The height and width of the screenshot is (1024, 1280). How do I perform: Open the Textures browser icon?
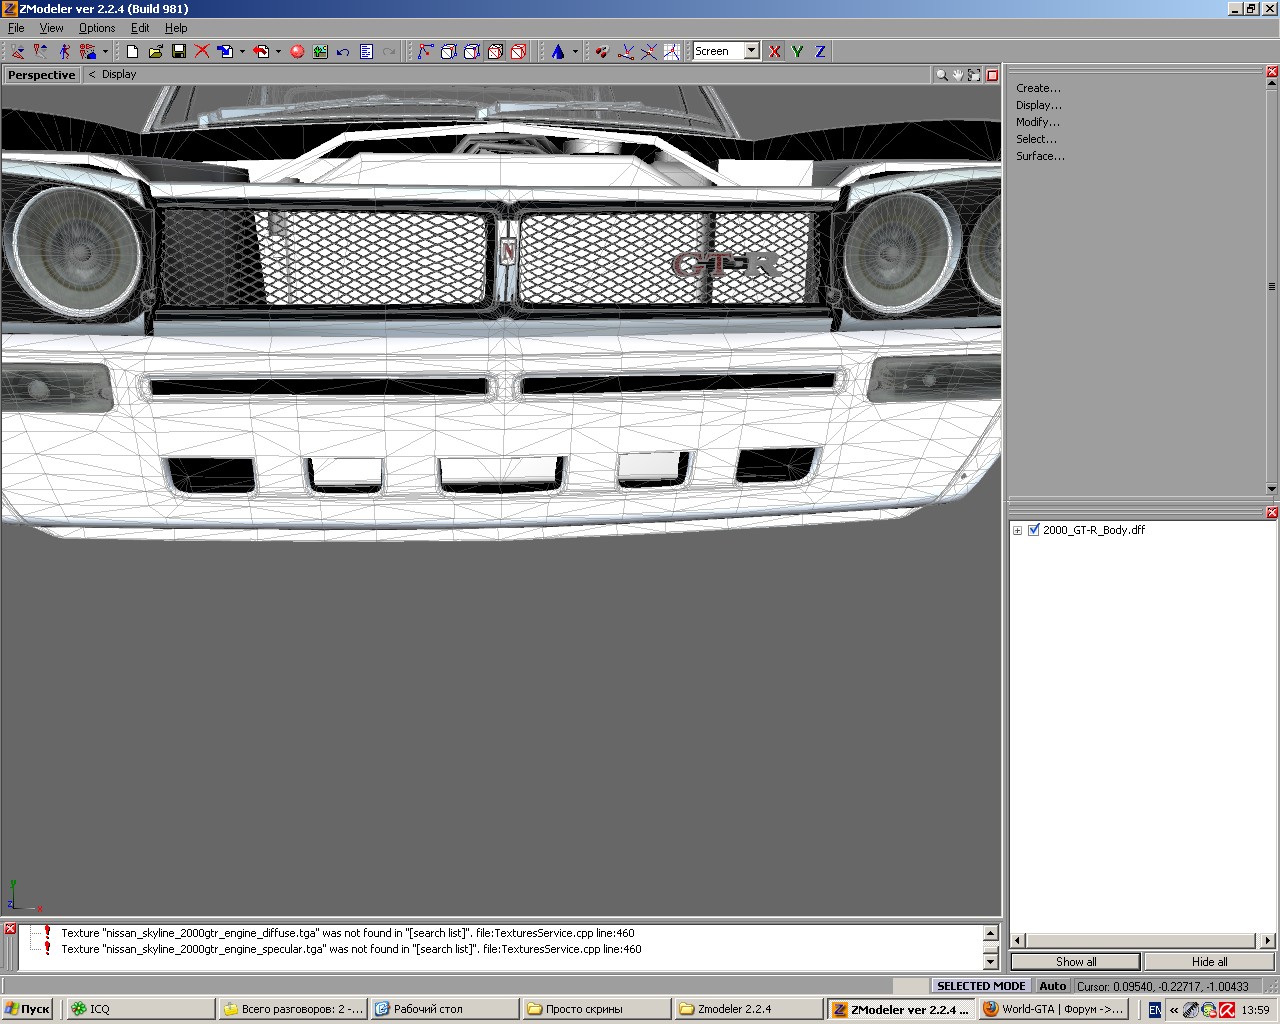pyautogui.click(x=320, y=51)
